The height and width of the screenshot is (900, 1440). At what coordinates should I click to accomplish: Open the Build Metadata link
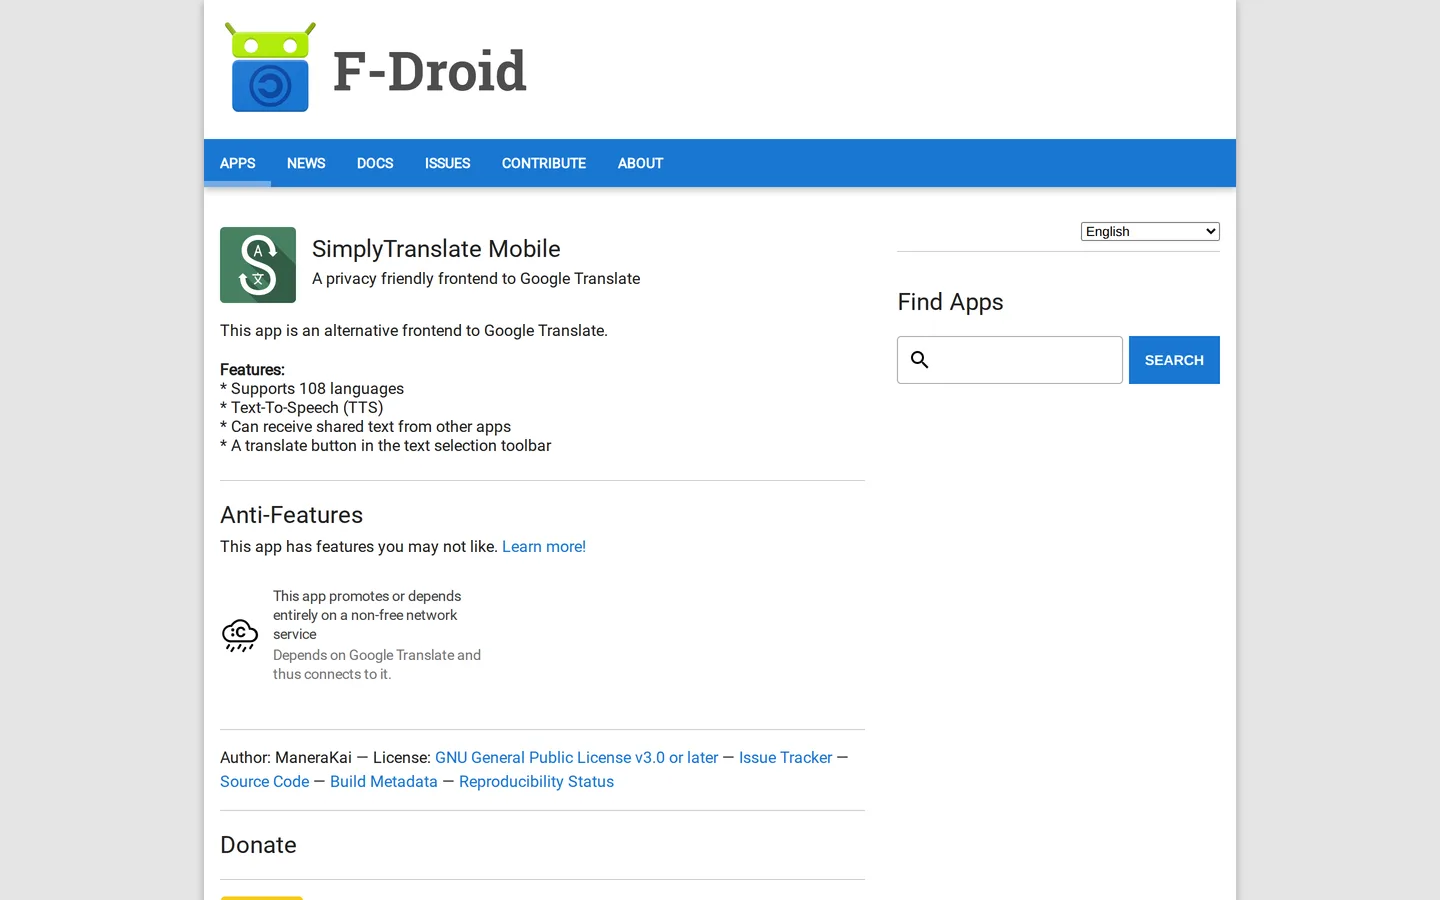[384, 781]
